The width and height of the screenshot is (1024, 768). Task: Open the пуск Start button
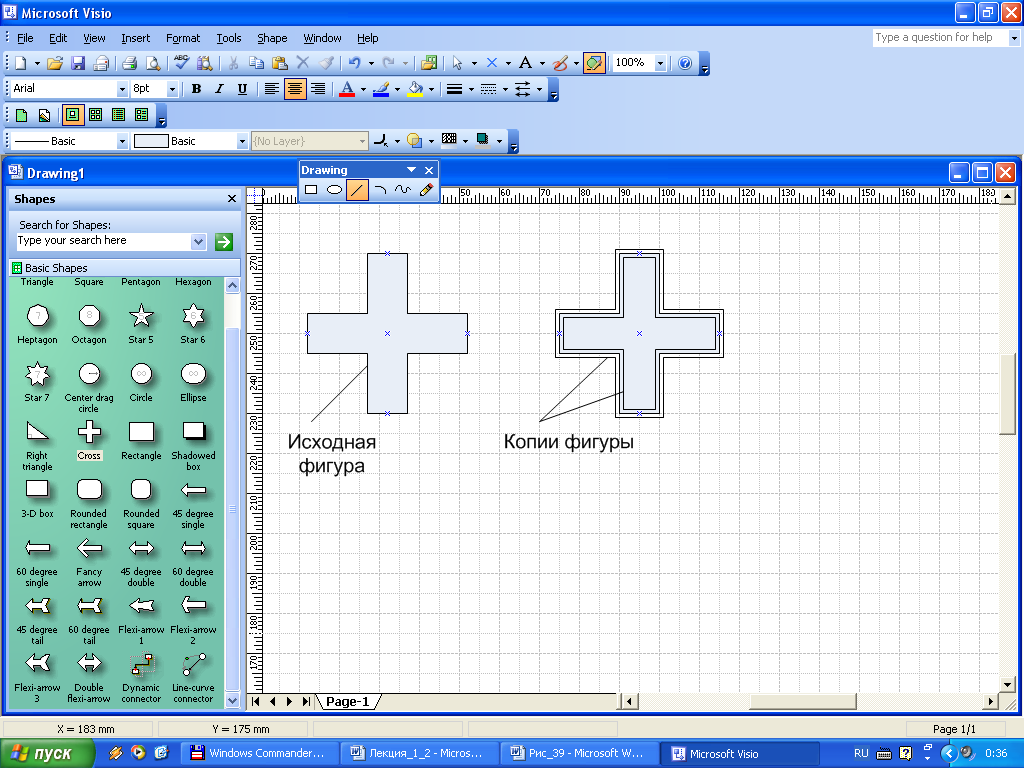click(48, 753)
